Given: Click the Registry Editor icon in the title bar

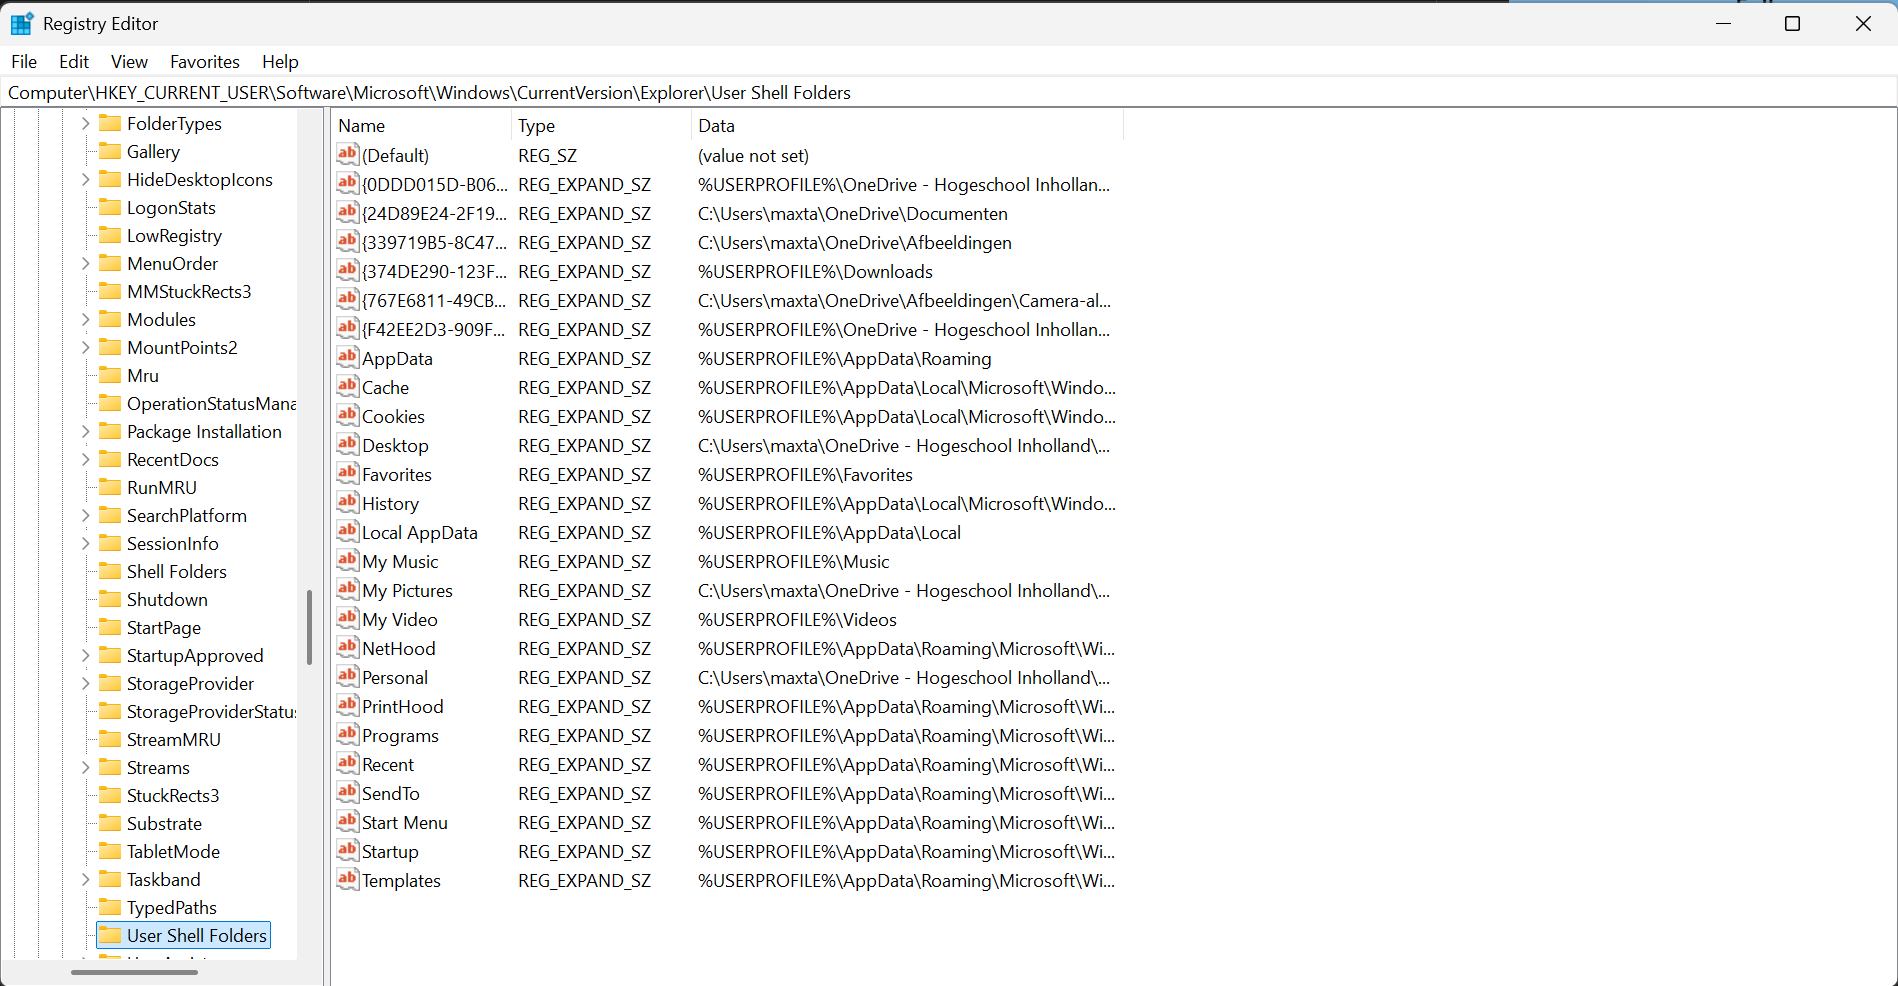Looking at the screenshot, I should tap(21, 22).
